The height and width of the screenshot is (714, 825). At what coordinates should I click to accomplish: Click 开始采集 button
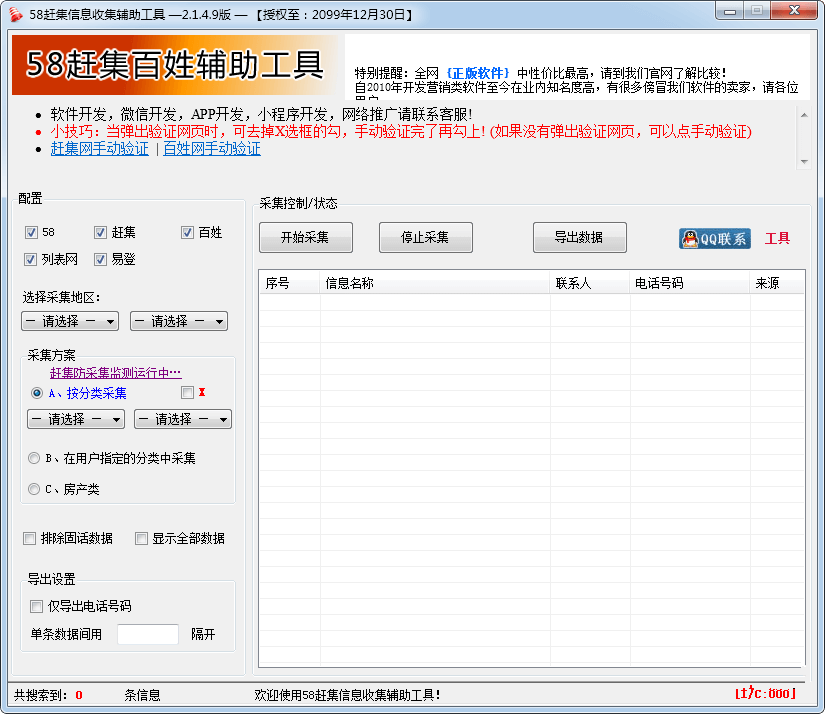pos(306,237)
